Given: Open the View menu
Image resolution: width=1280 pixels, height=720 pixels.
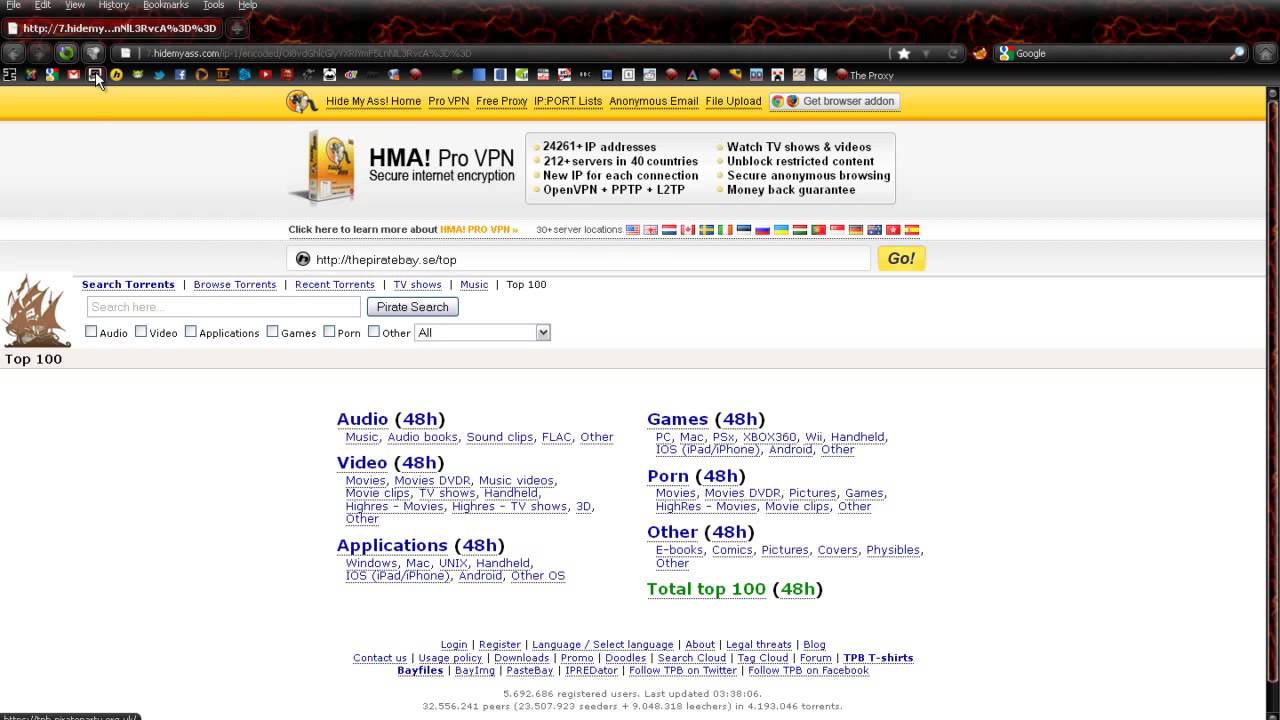Looking at the screenshot, I should pos(75,5).
